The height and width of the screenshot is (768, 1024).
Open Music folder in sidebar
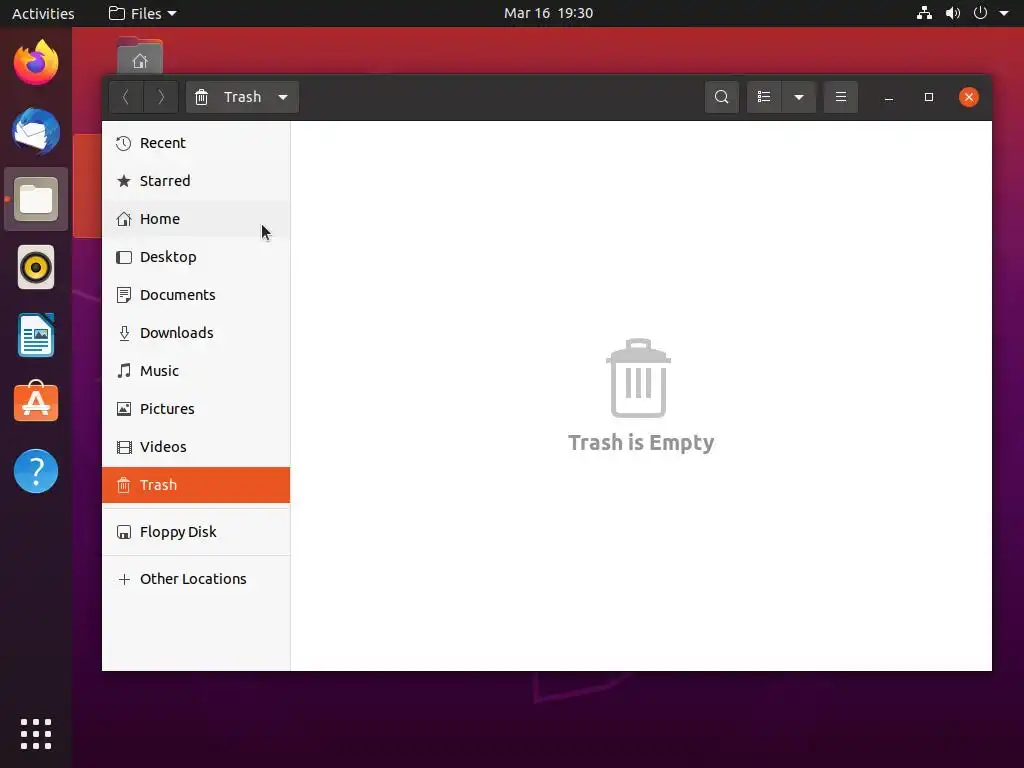(x=196, y=370)
